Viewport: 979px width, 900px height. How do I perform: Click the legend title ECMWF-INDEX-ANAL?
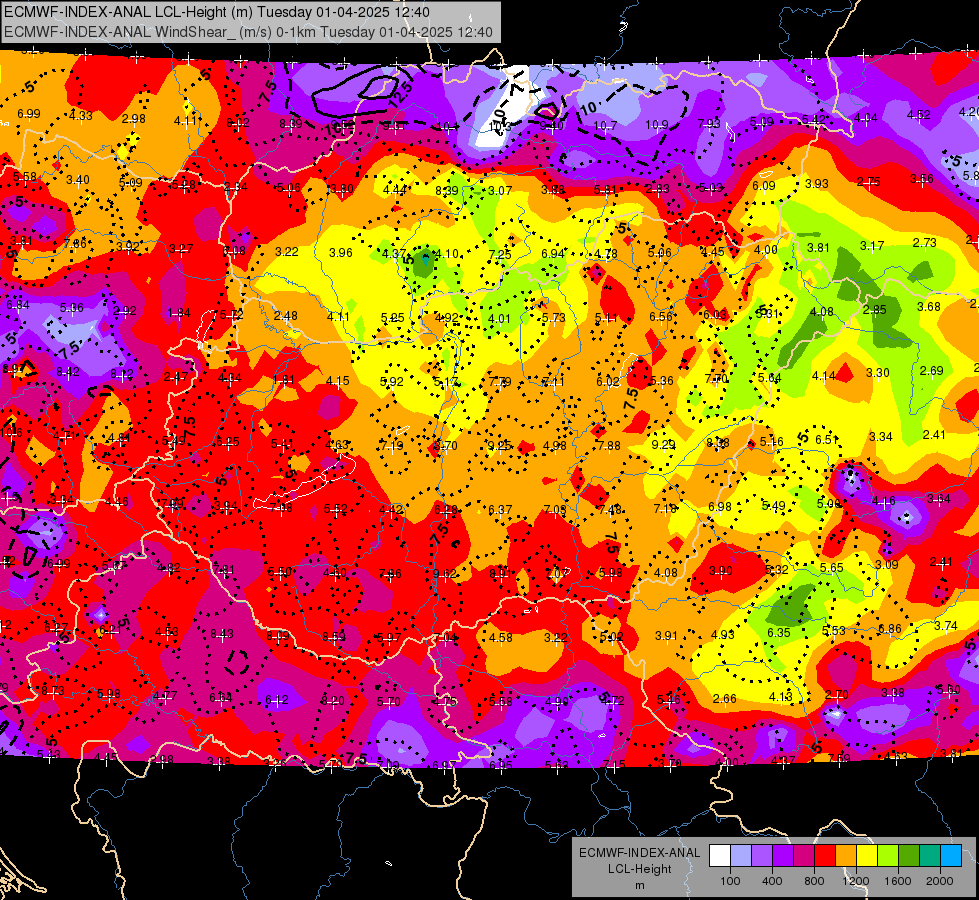coord(639,853)
